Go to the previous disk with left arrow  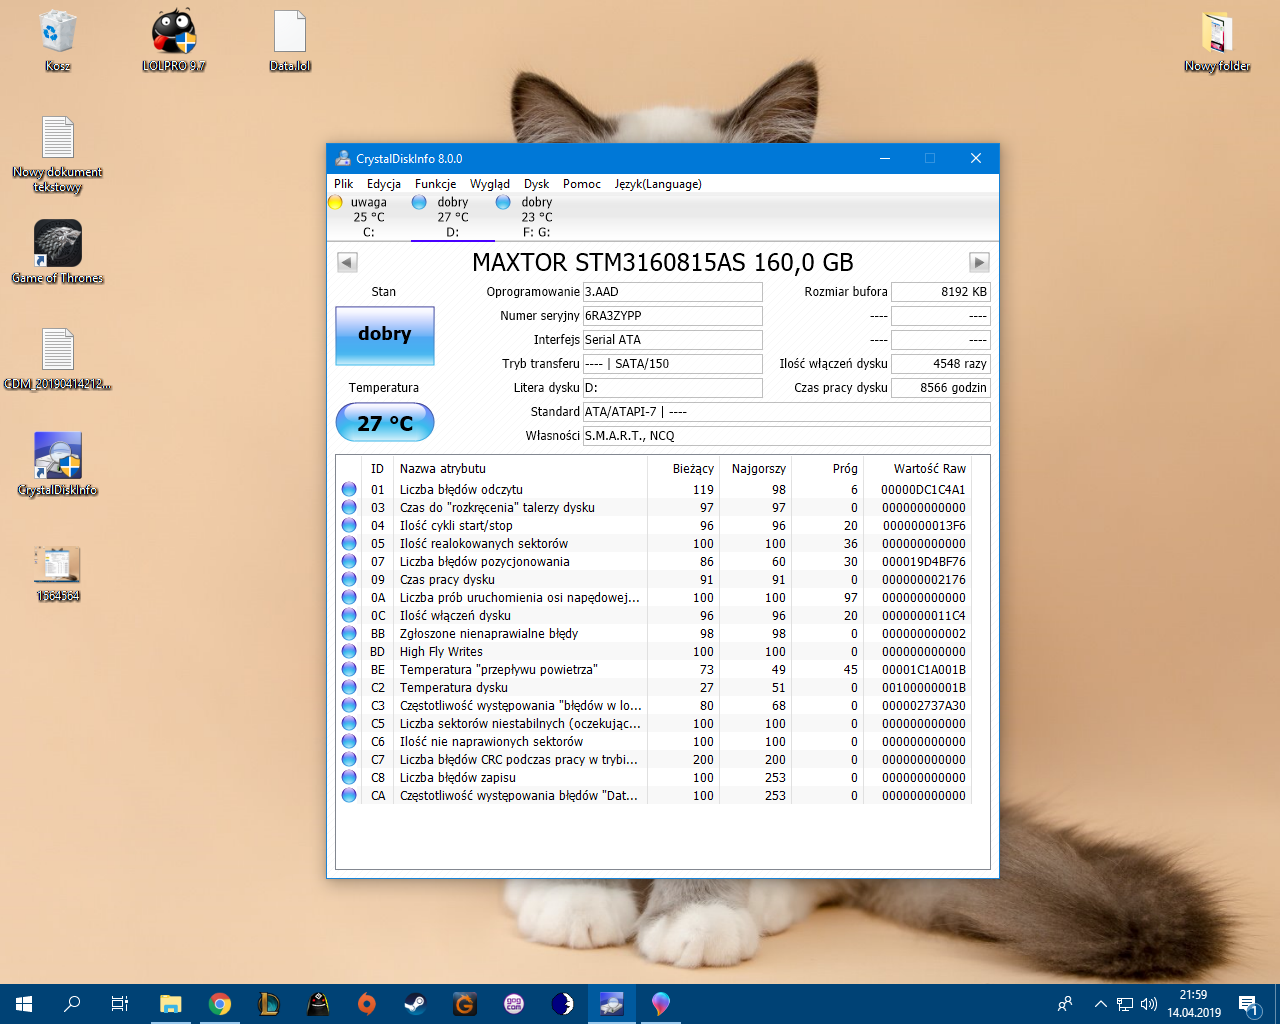(347, 262)
